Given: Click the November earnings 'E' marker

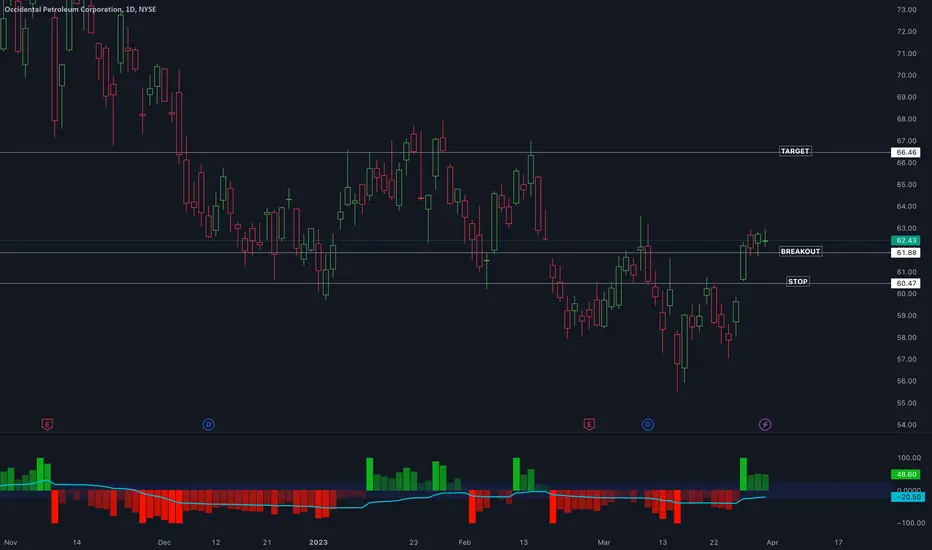Looking at the screenshot, I should [47, 424].
